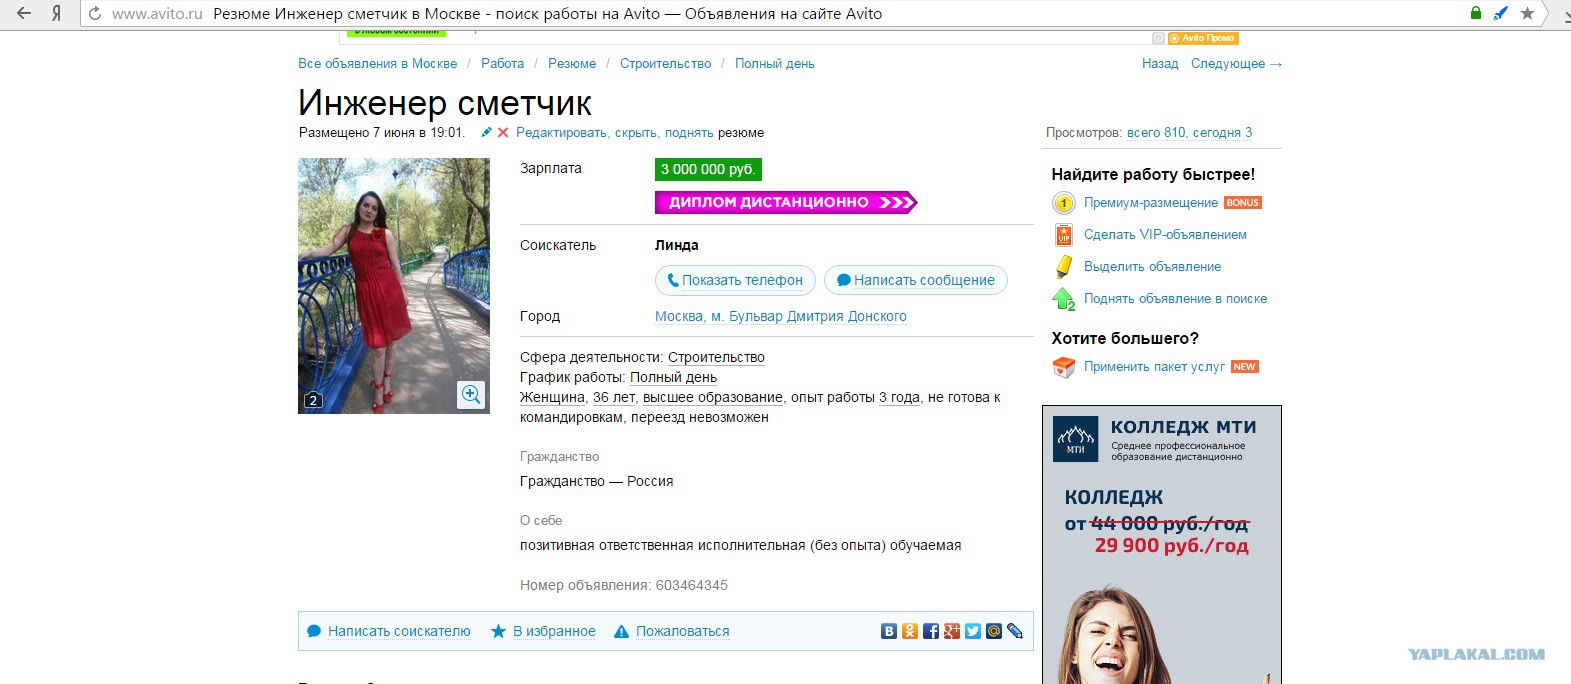Click the yellow highlighter marker icon
The width and height of the screenshot is (1571, 684).
(x=1064, y=267)
